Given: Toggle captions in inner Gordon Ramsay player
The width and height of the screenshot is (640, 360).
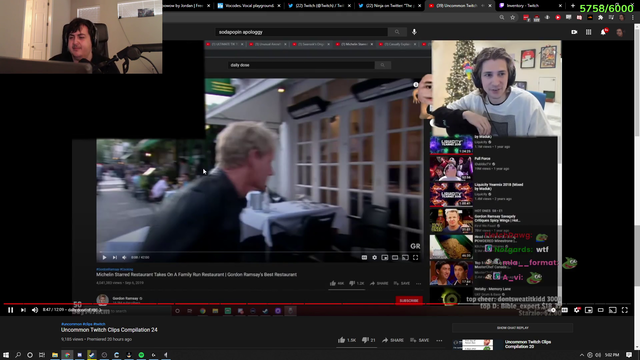Looking at the screenshot, I should pos(364,258).
